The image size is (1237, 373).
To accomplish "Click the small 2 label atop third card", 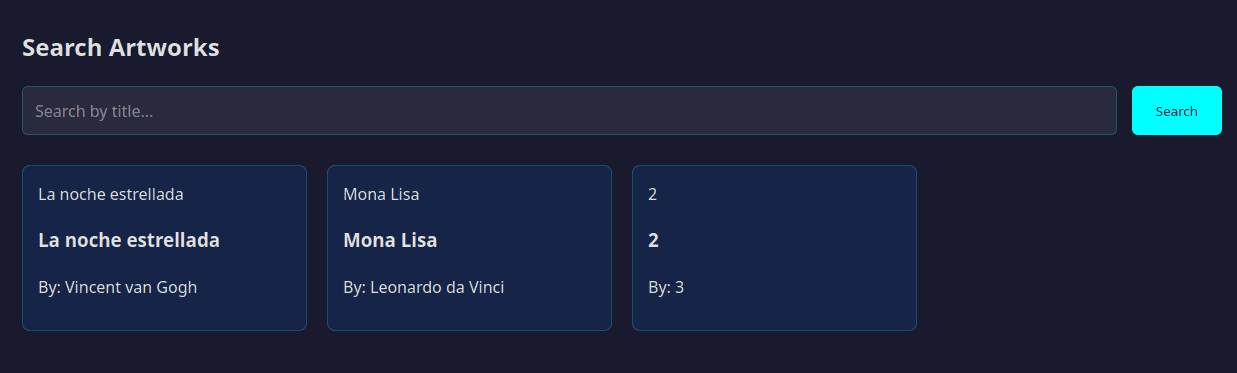I will [652, 194].
